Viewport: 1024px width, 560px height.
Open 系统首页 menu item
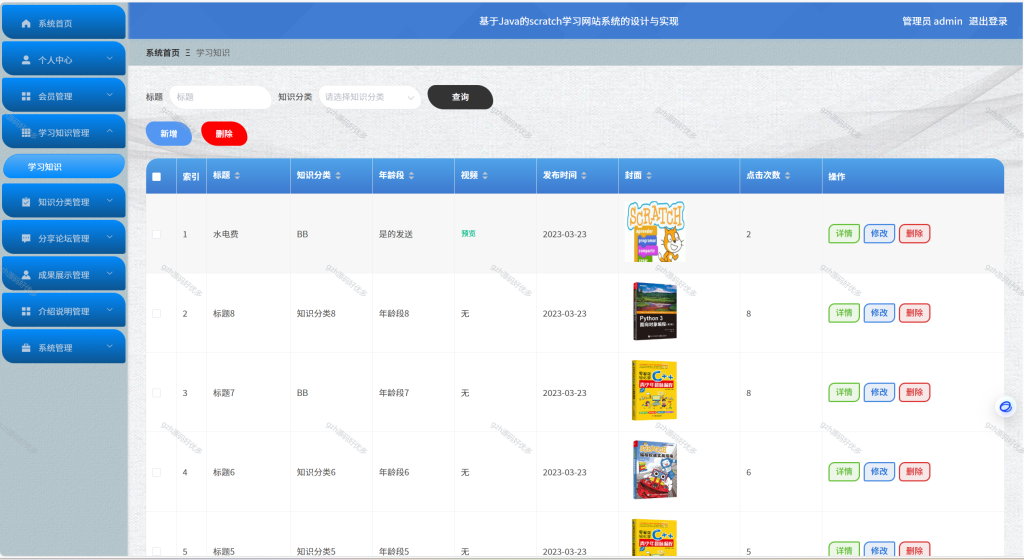tap(64, 23)
